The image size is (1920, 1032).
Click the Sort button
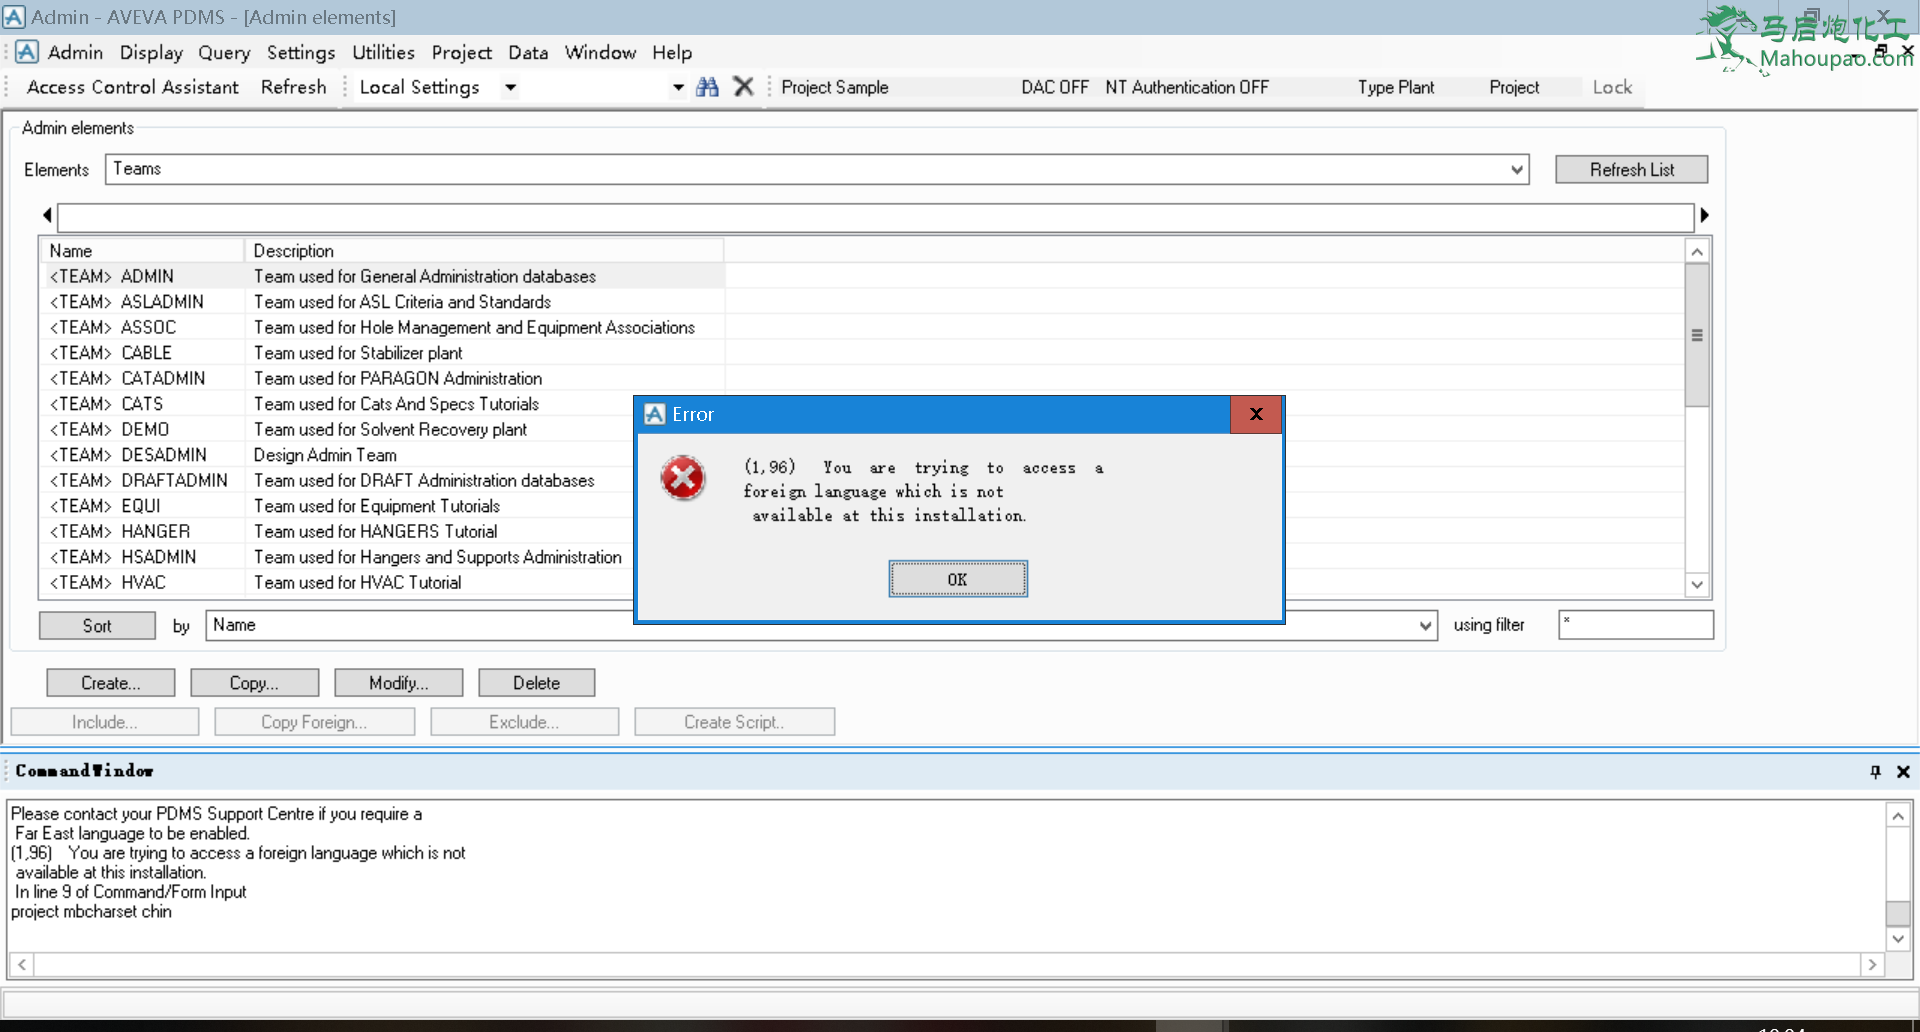pos(97,626)
